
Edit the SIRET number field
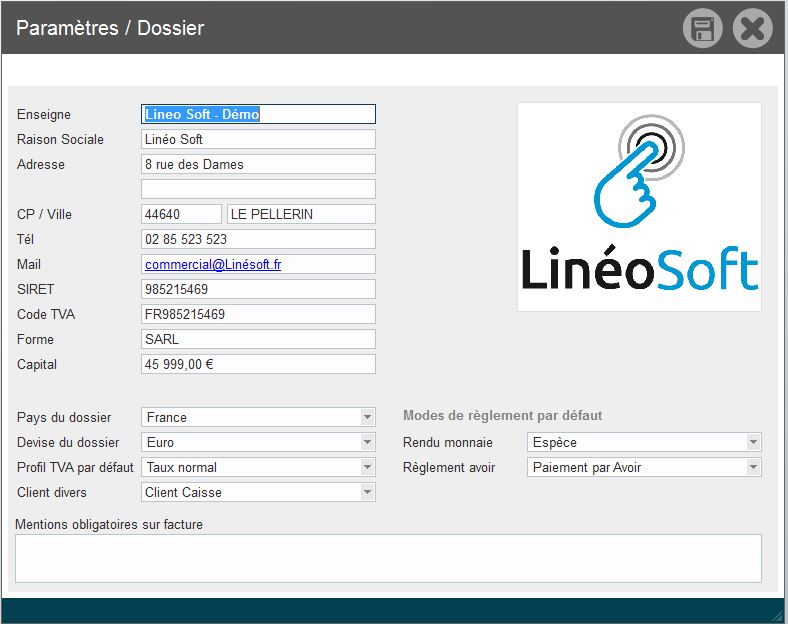(258, 289)
